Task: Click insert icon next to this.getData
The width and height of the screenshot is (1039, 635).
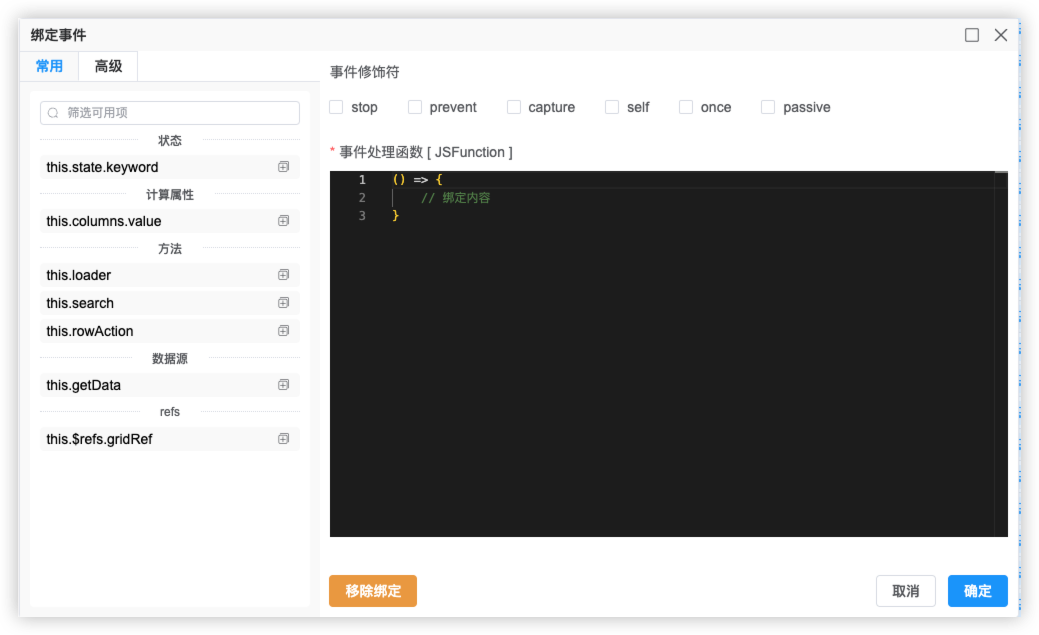Action: (x=284, y=385)
